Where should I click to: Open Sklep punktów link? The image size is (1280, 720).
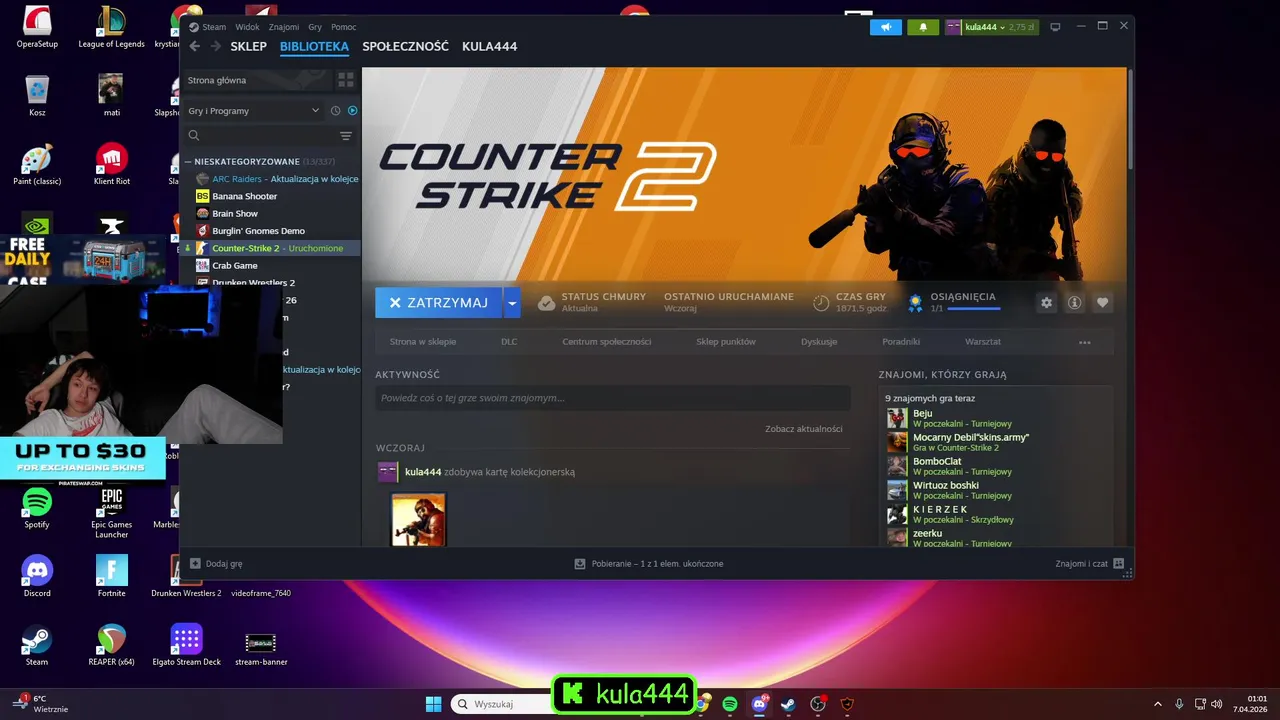tap(726, 342)
